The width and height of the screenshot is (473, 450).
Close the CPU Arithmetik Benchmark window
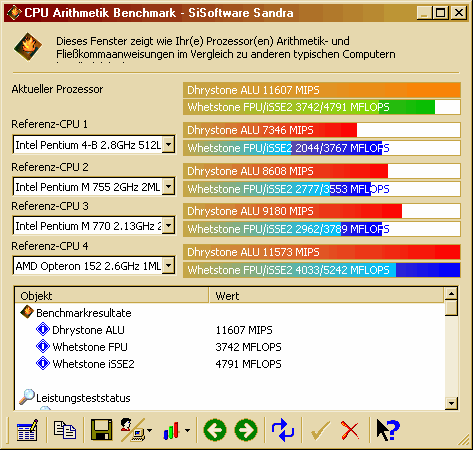point(459,13)
